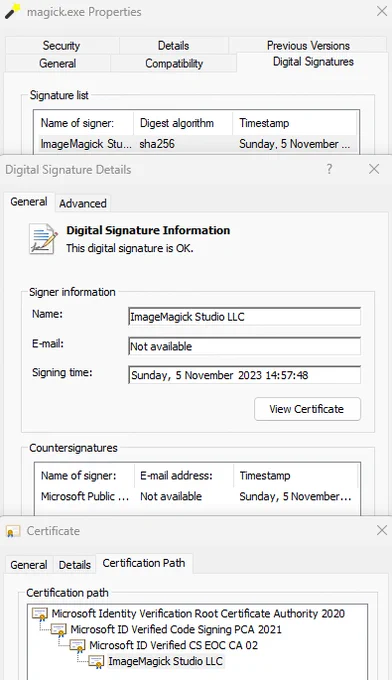Image resolution: width=392 pixels, height=680 pixels.
Task: Click the View Certificate button
Action: click(x=307, y=409)
